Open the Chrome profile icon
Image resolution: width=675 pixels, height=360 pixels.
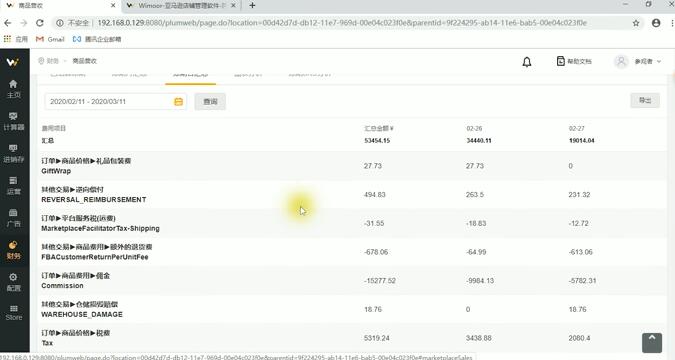point(656,23)
